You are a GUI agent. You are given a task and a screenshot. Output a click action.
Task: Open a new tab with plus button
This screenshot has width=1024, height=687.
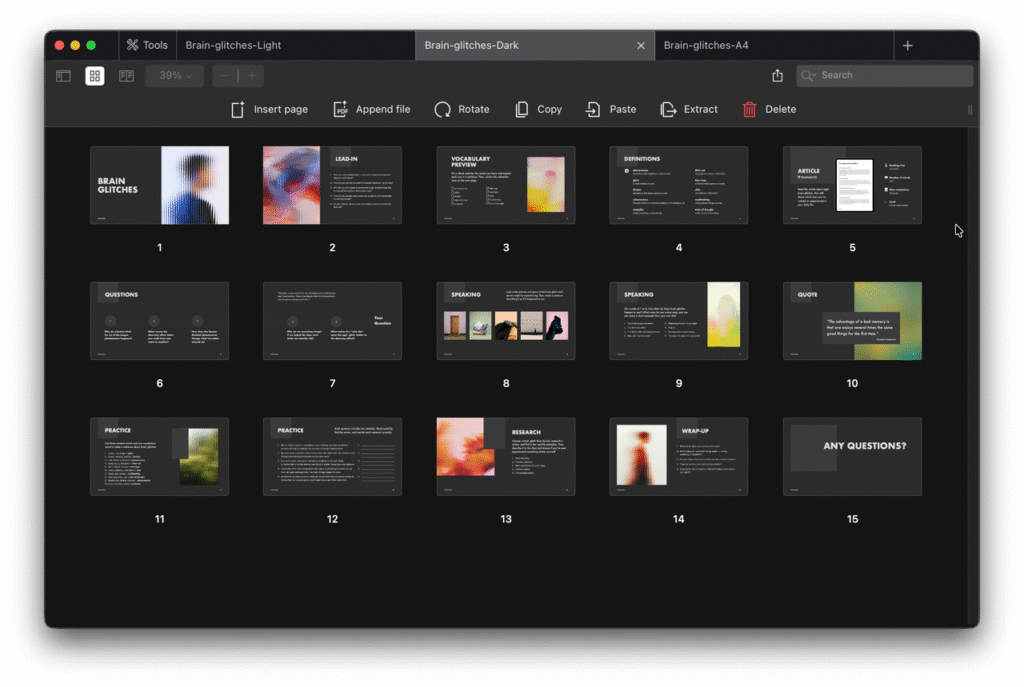pyautogui.click(x=907, y=45)
